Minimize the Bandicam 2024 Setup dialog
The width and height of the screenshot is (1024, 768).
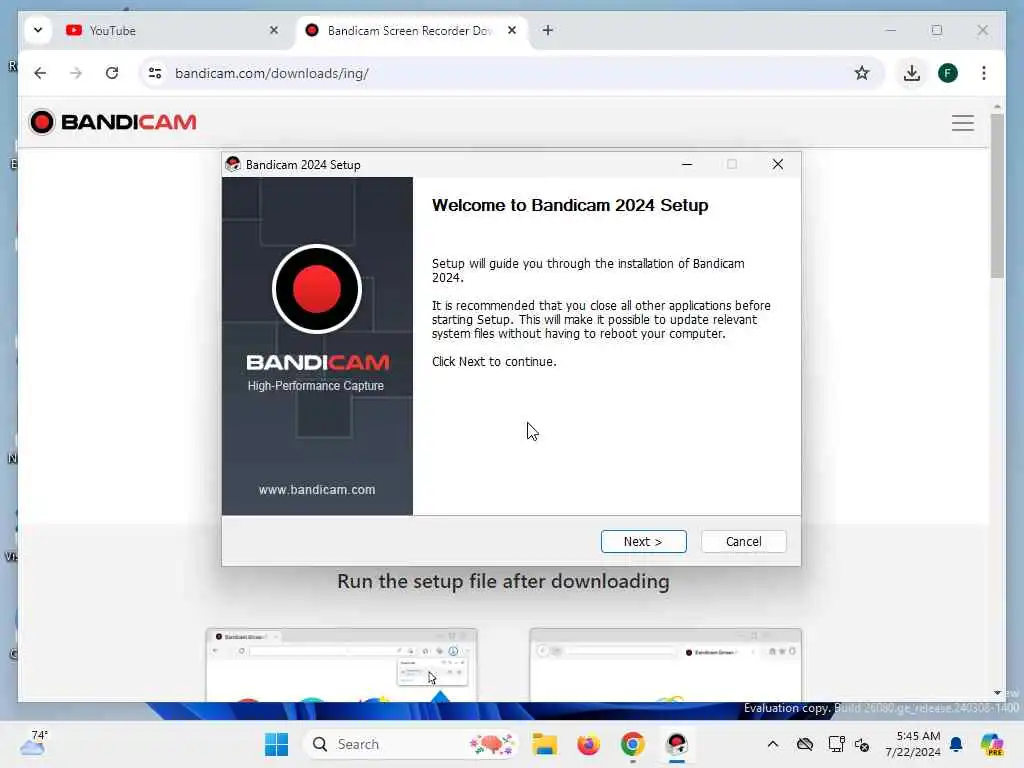pyautogui.click(x=687, y=165)
